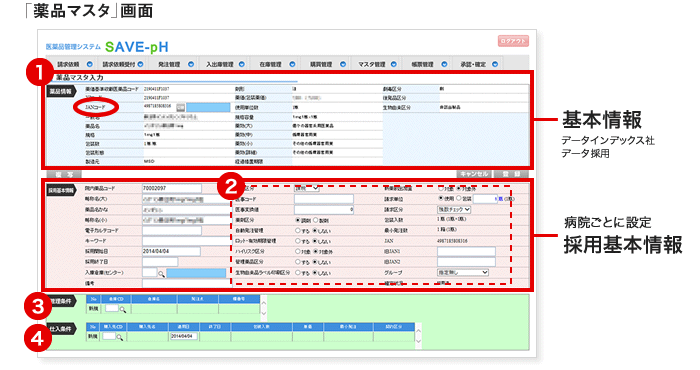
Task: Click the 登録 button
Action: tap(512, 175)
